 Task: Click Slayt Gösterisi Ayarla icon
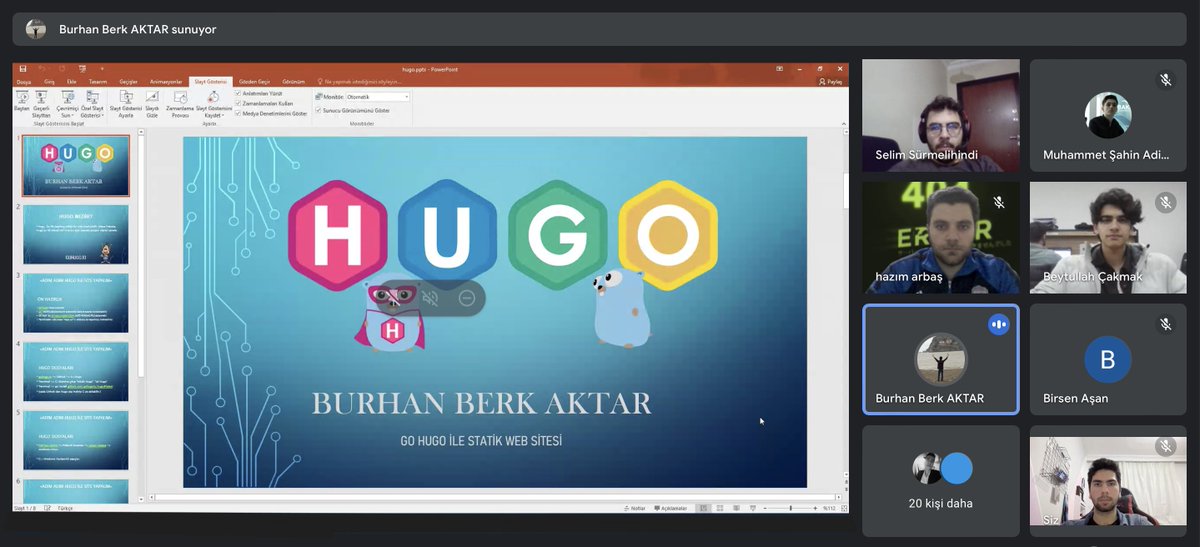point(126,103)
